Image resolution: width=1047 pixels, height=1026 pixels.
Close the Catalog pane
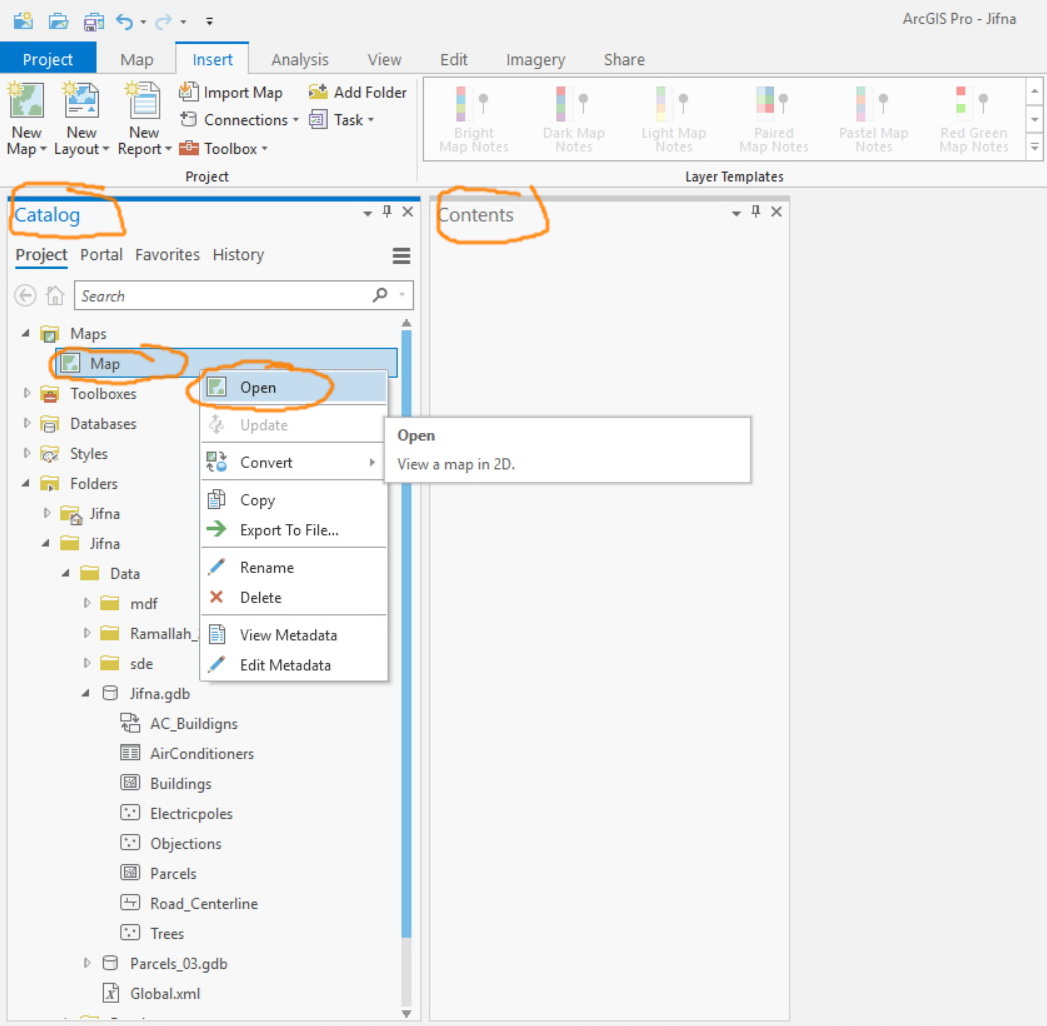tap(408, 212)
